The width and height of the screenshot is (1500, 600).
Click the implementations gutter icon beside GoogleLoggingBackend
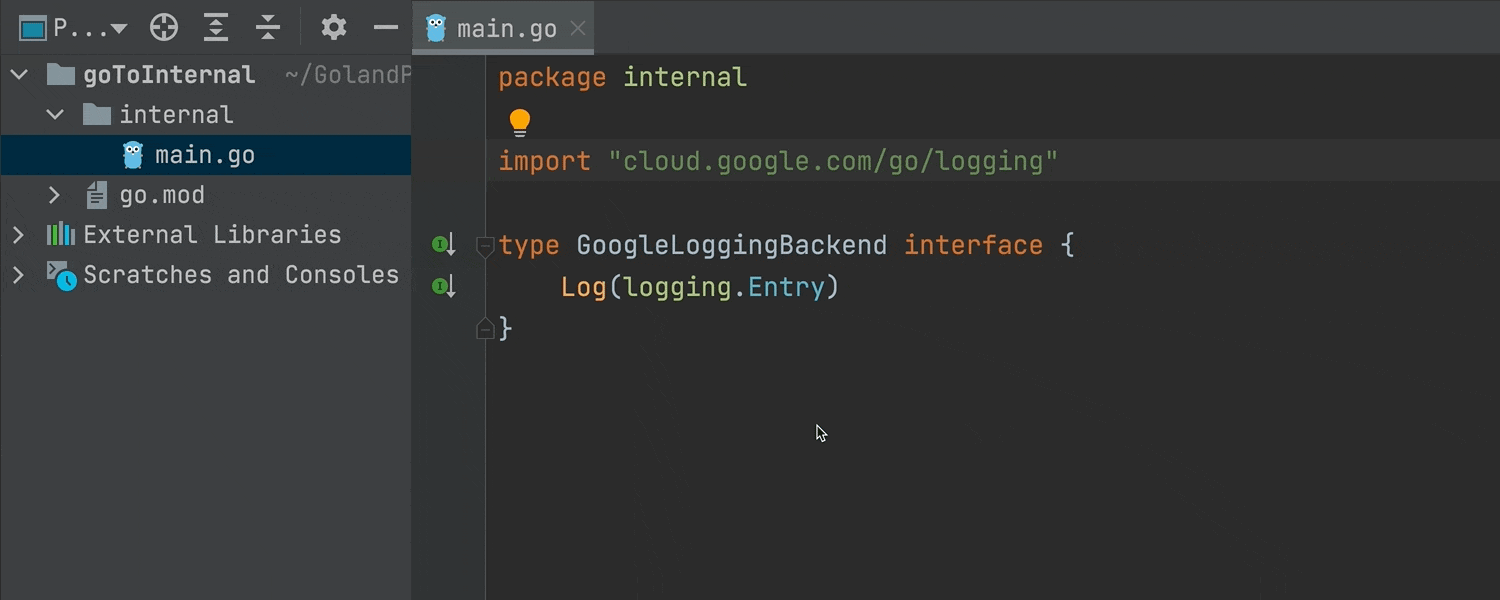pyautogui.click(x=443, y=245)
